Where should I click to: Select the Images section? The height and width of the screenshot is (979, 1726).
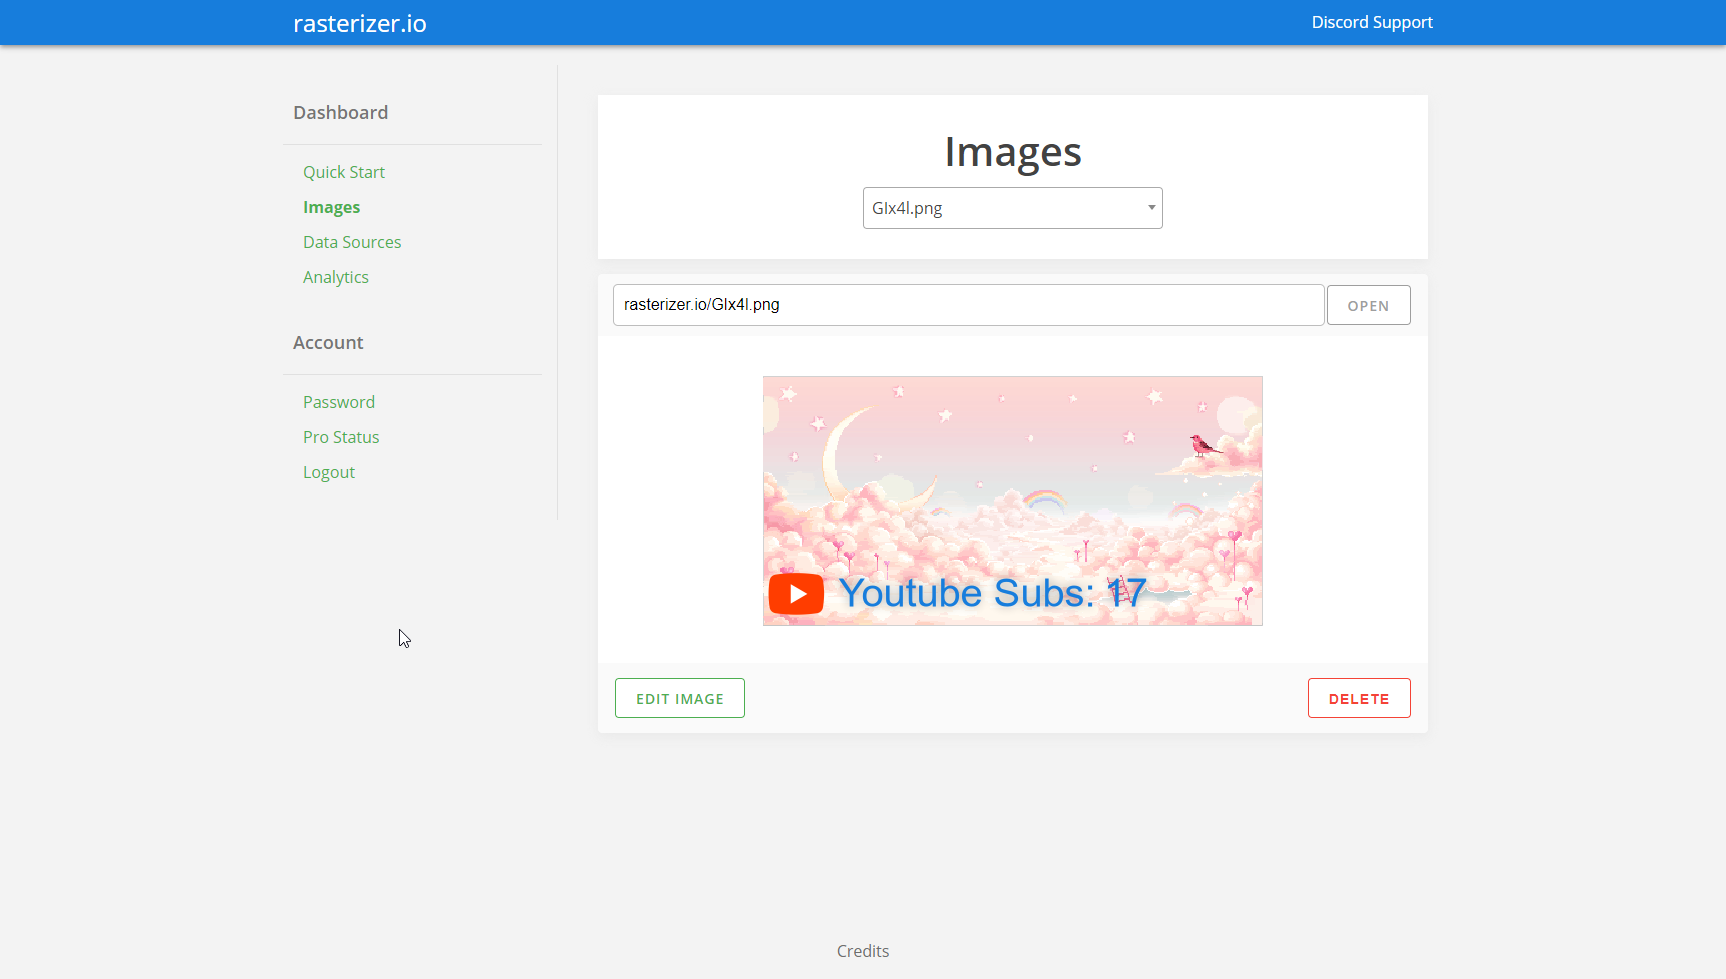331,207
